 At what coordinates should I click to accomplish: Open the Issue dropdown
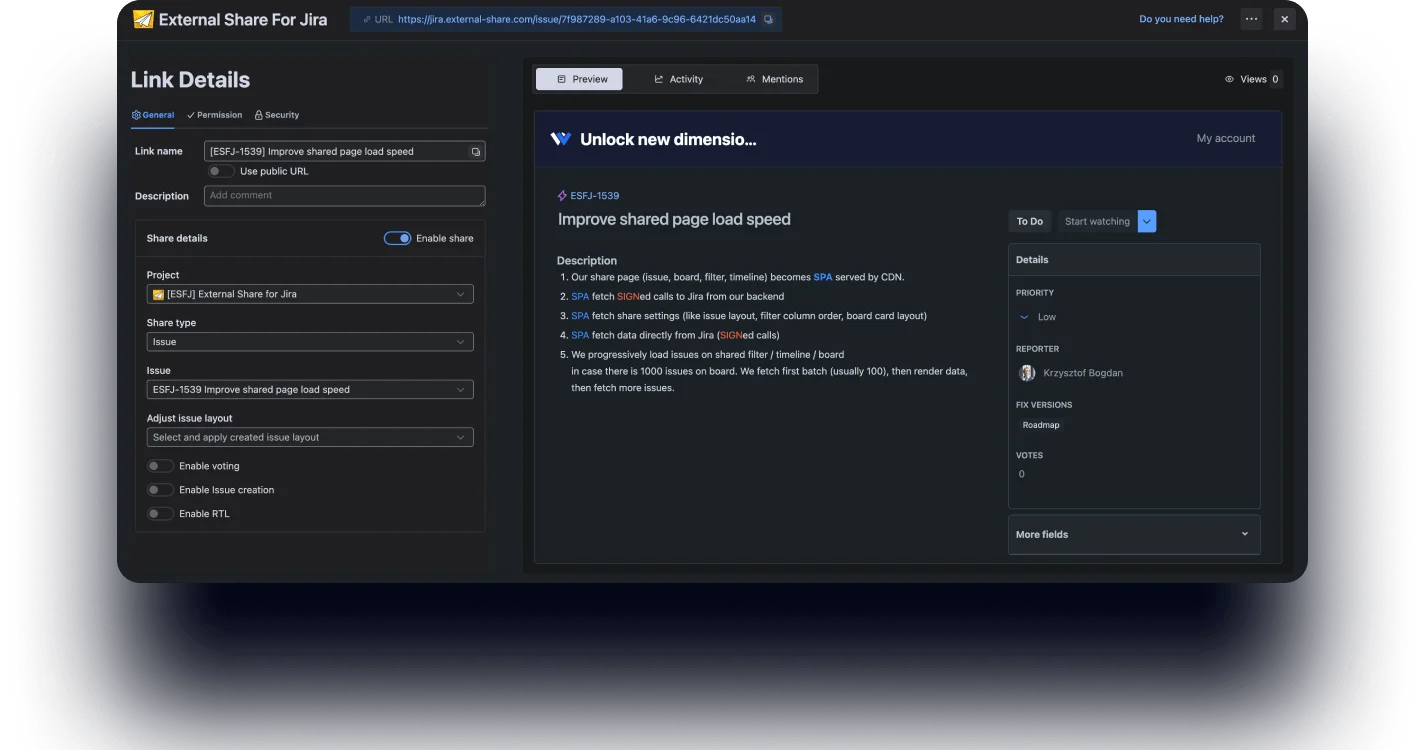point(310,390)
